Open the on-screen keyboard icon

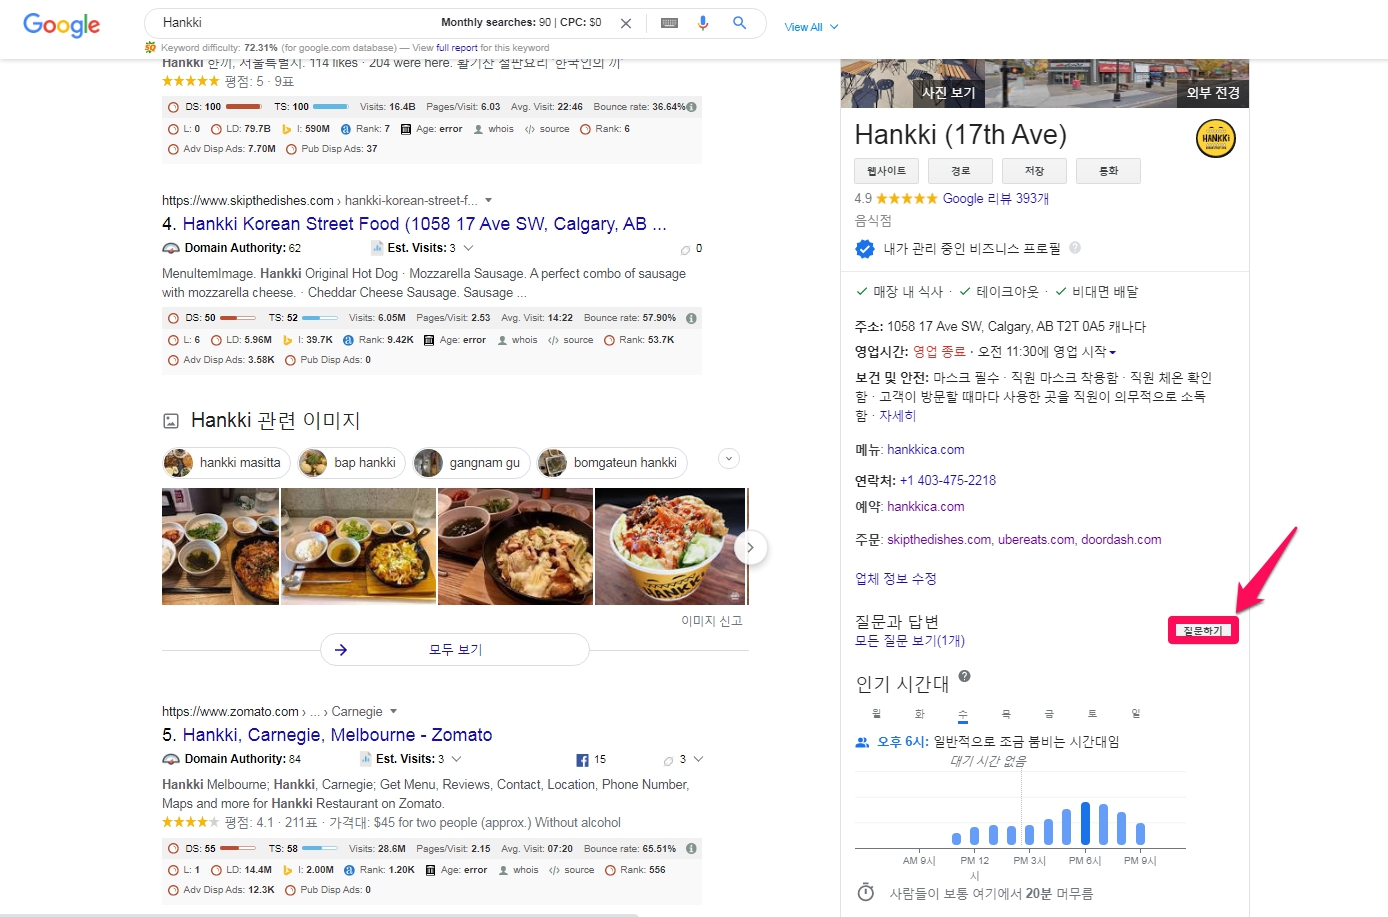pos(670,23)
